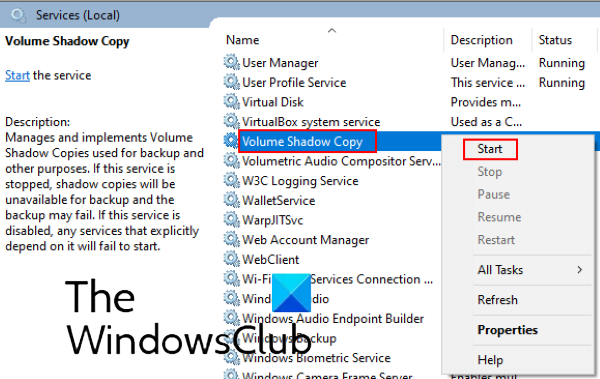Select the Windows Biometric Service row
Screen dimensions: 600x379
pyautogui.click(x=316, y=358)
